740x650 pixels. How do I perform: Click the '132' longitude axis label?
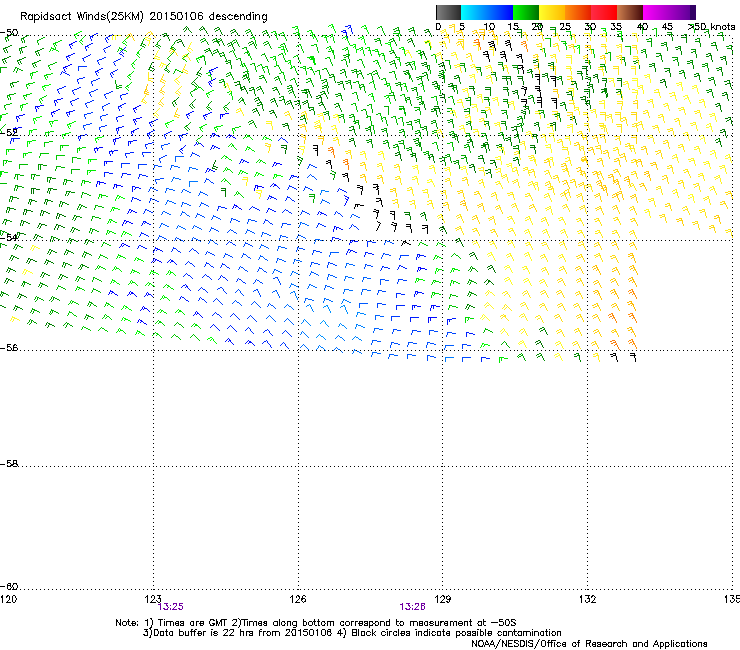tap(588, 599)
